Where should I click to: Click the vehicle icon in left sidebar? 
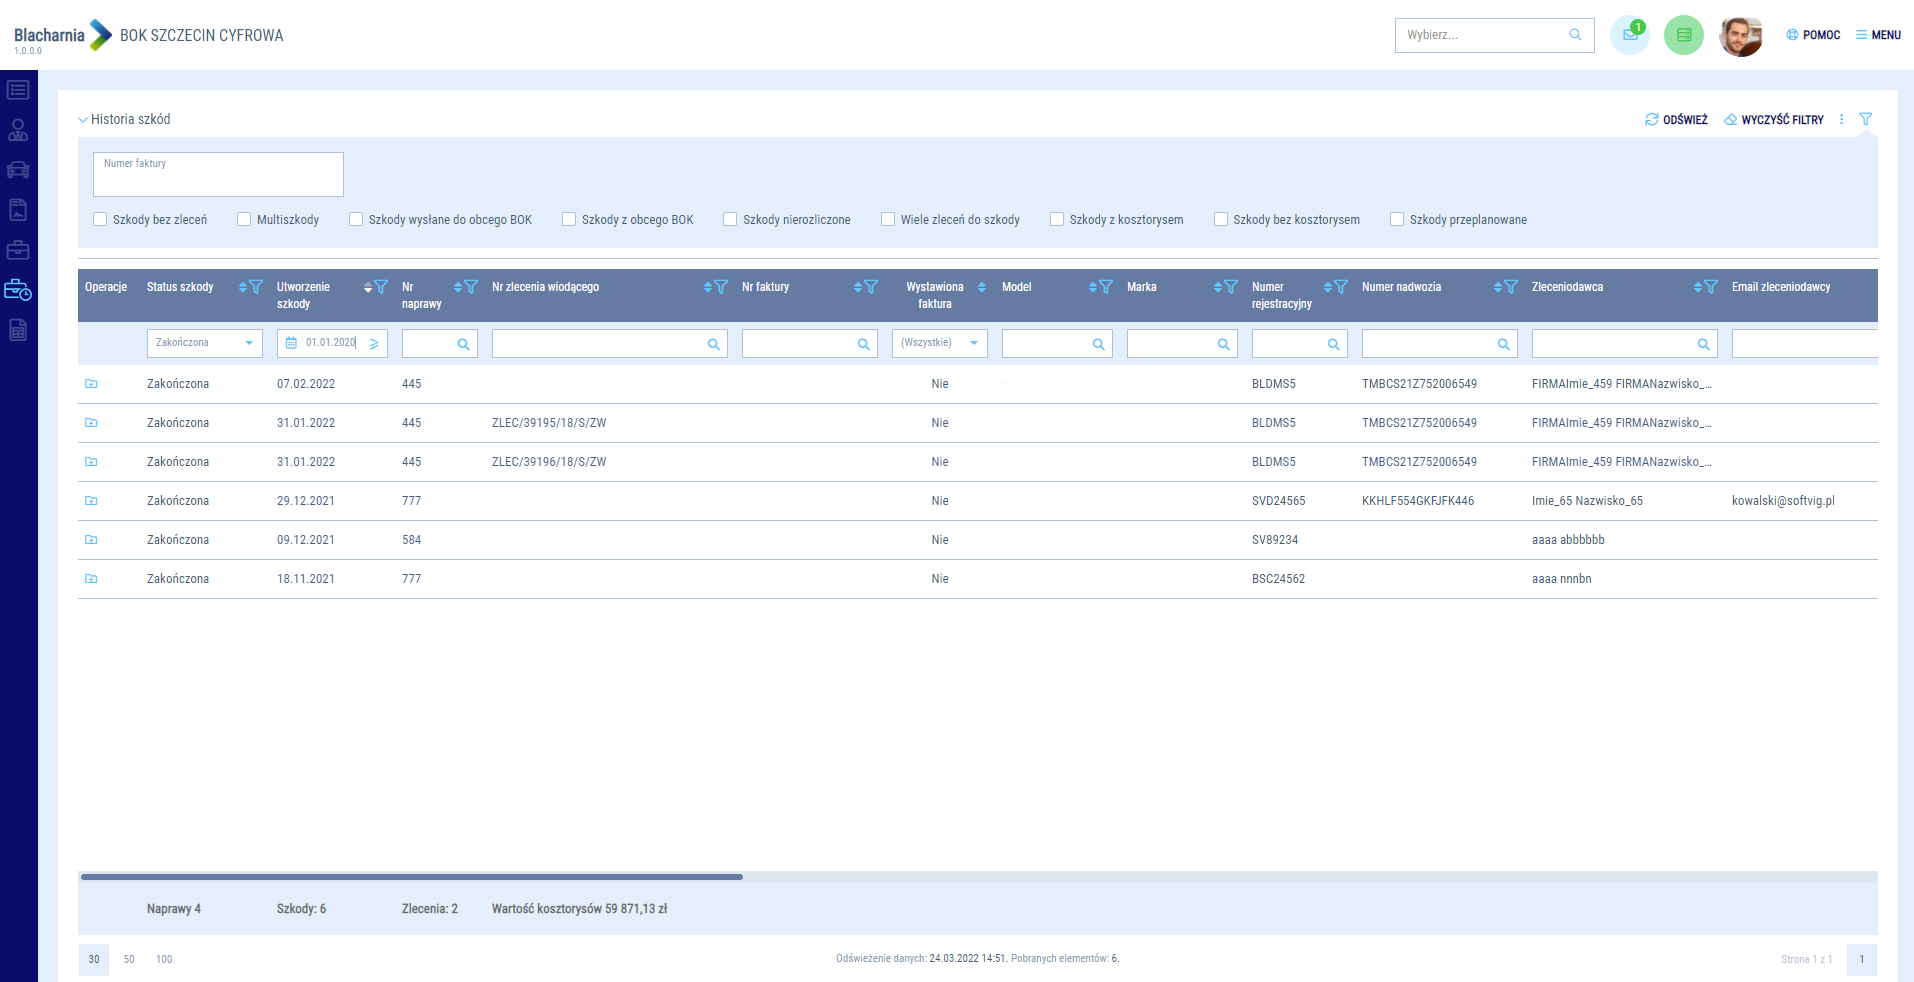[18, 170]
